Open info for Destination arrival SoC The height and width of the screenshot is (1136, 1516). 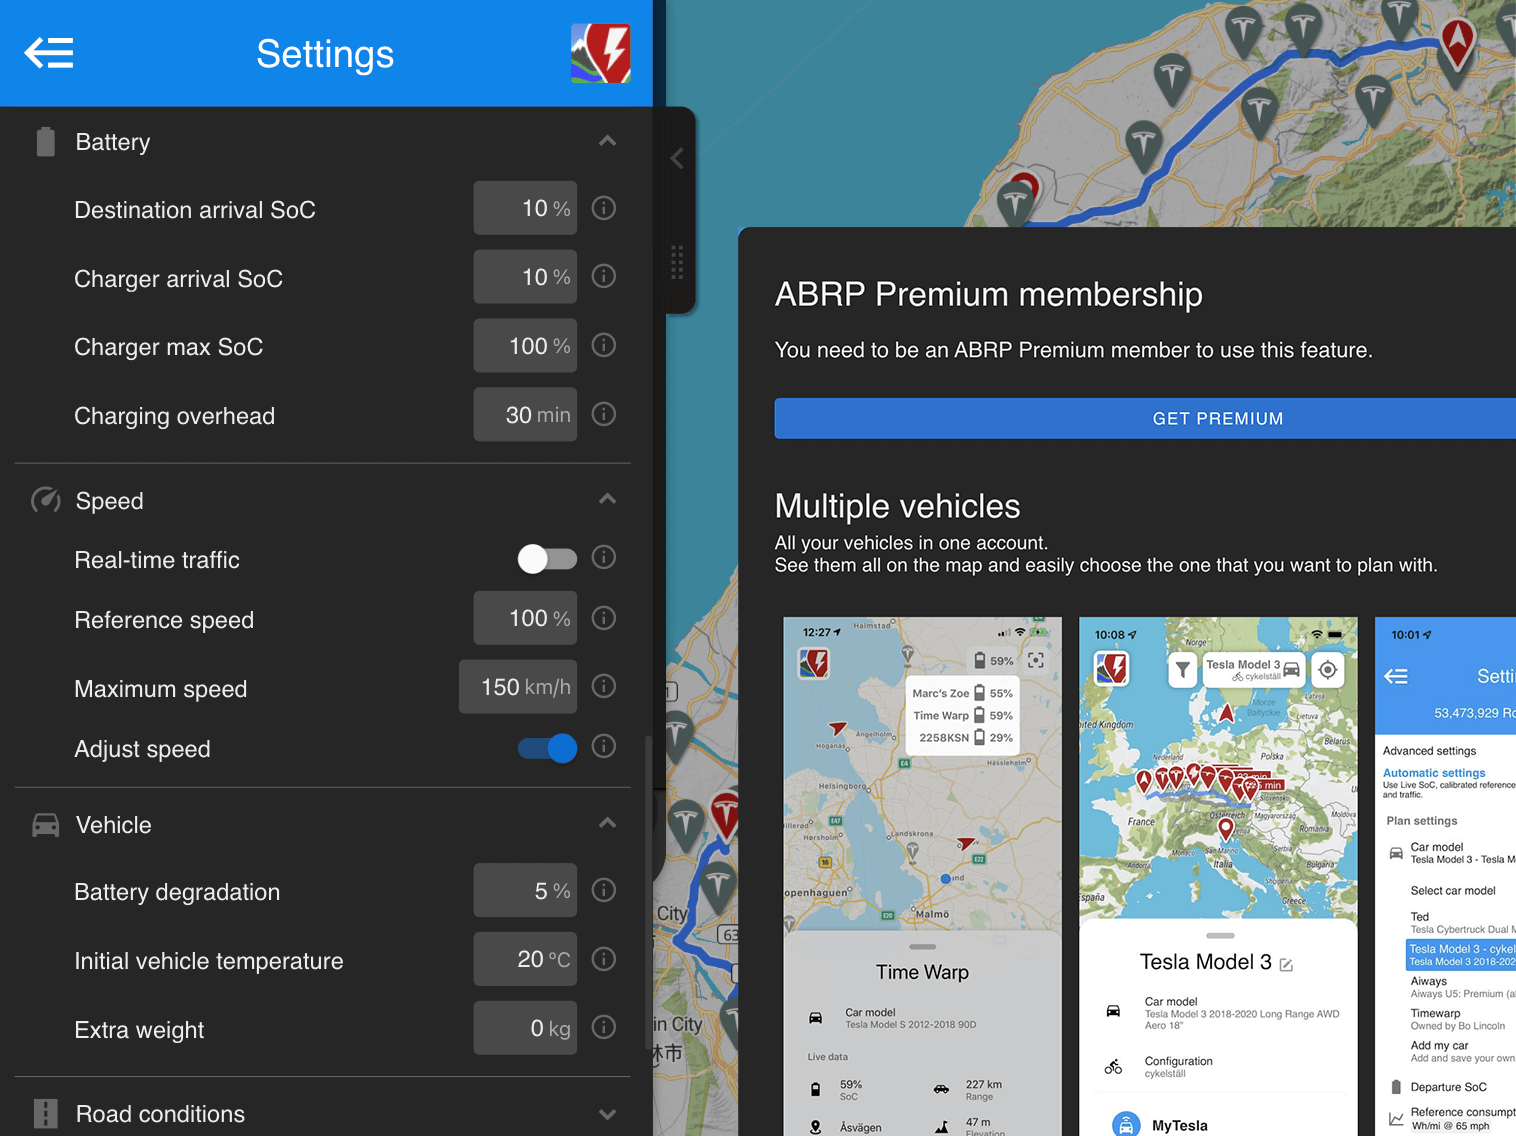(x=604, y=208)
